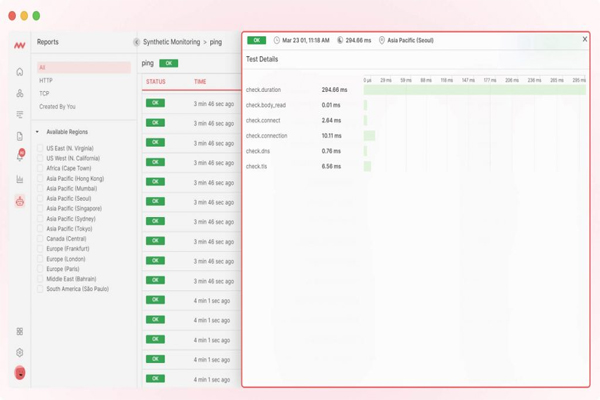The height and width of the screenshot is (400, 600).
Task: Click the home icon in left sidebar
Action: tap(20, 72)
